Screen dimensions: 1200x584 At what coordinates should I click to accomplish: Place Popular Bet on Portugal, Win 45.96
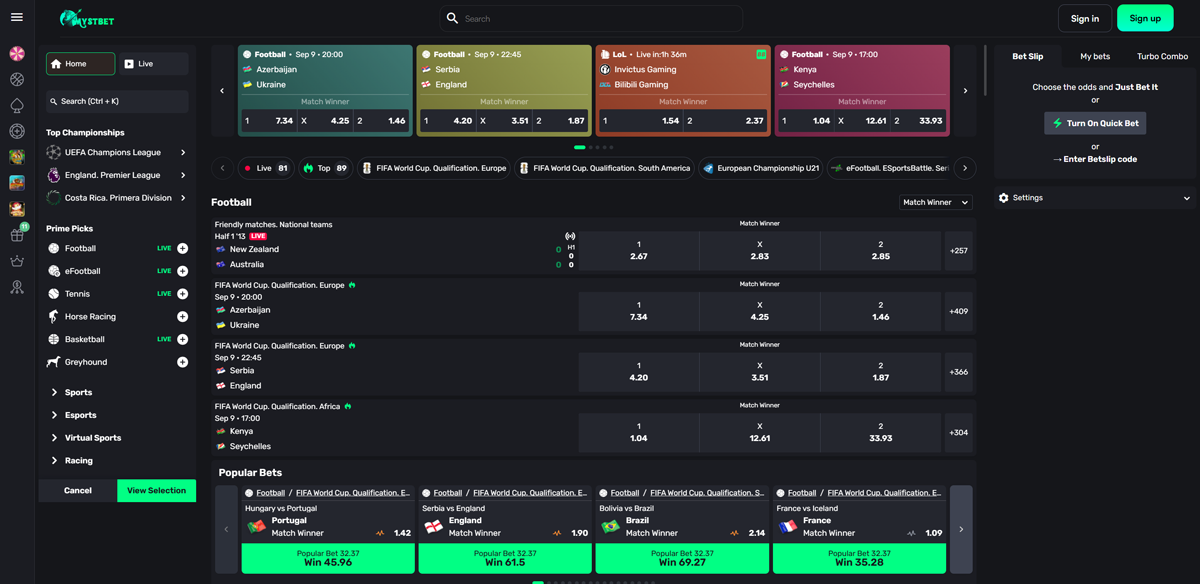pyautogui.click(x=328, y=558)
